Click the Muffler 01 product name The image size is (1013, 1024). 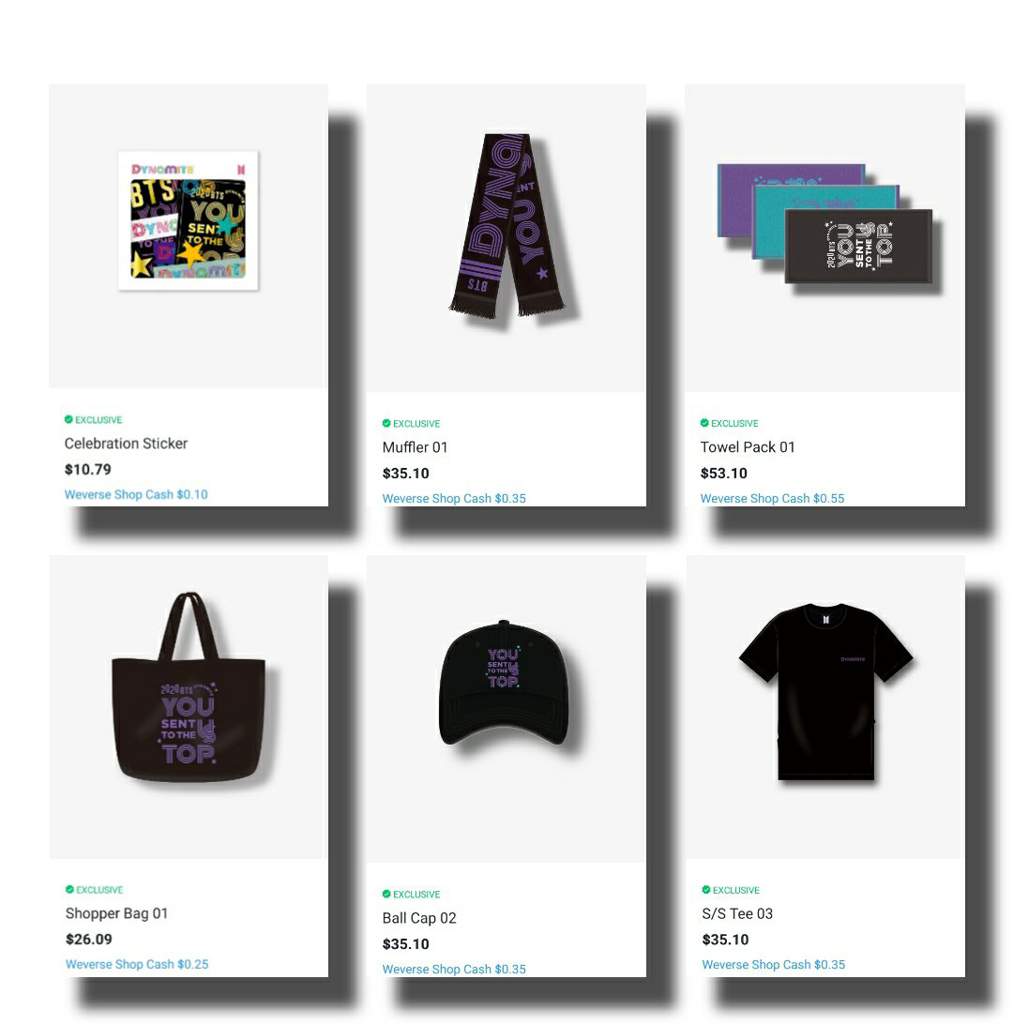point(415,447)
